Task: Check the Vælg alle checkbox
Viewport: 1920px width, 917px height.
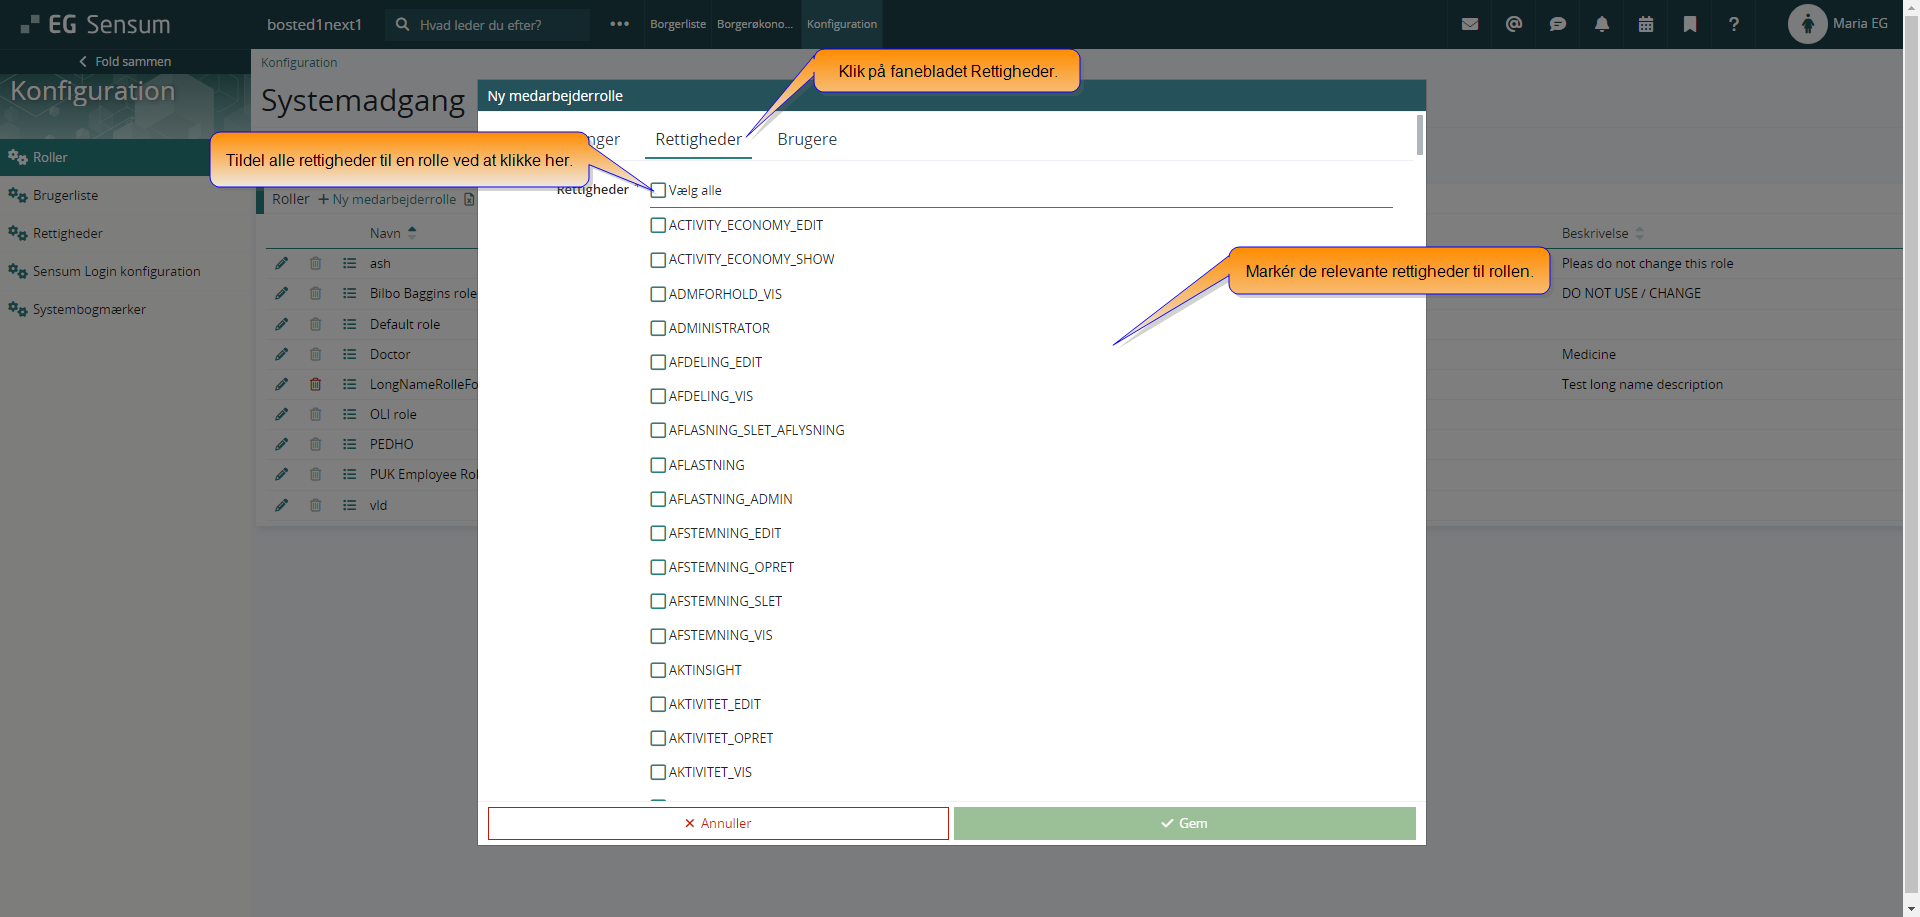Action: (658, 190)
